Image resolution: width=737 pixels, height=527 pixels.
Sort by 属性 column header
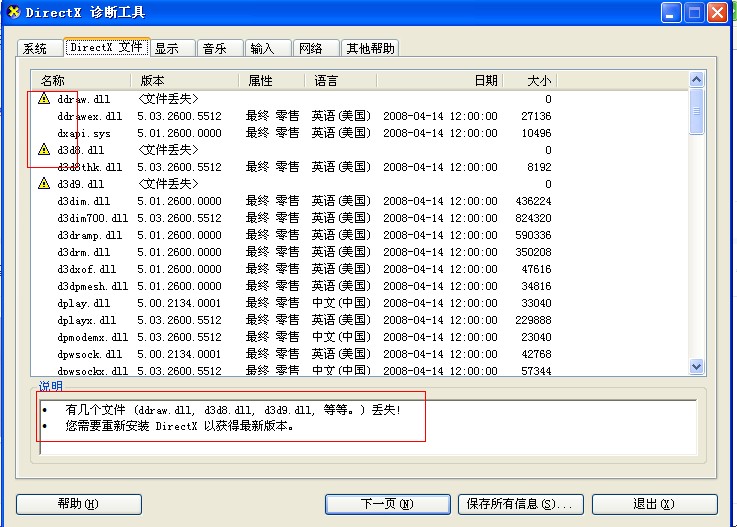(x=272, y=80)
